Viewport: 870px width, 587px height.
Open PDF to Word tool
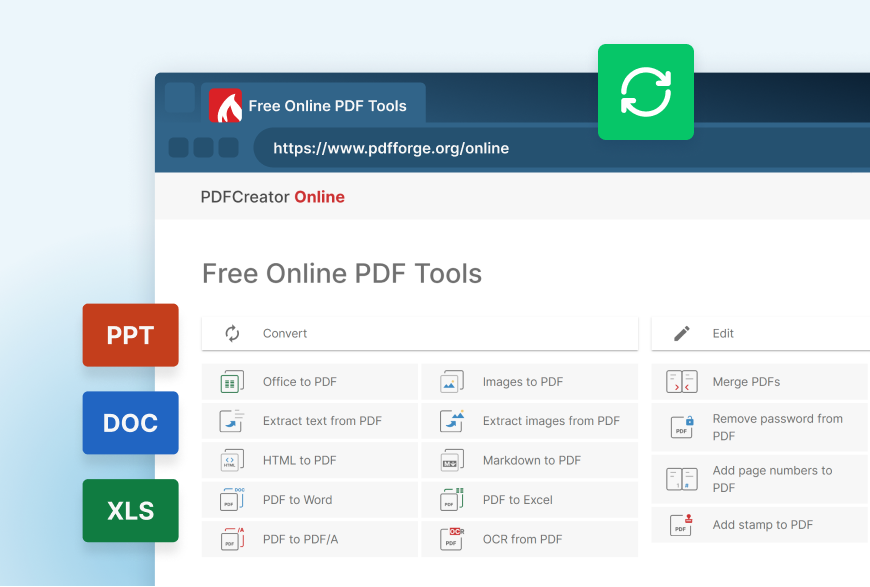click(x=310, y=500)
